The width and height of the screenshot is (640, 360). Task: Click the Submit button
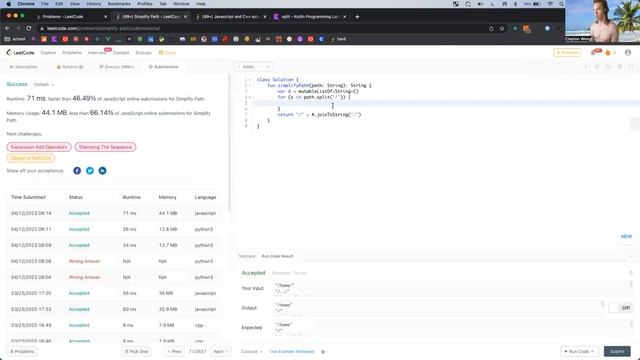(x=617, y=351)
